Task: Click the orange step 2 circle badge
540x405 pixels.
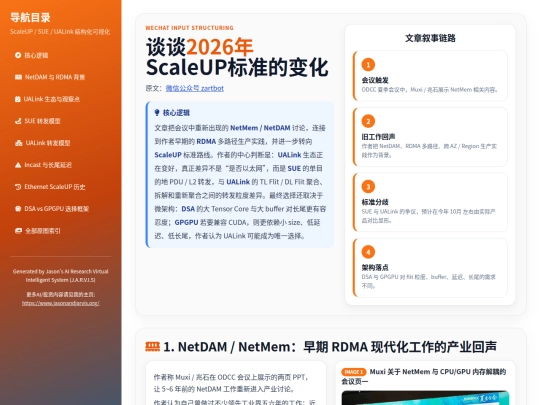Action: coord(368,121)
